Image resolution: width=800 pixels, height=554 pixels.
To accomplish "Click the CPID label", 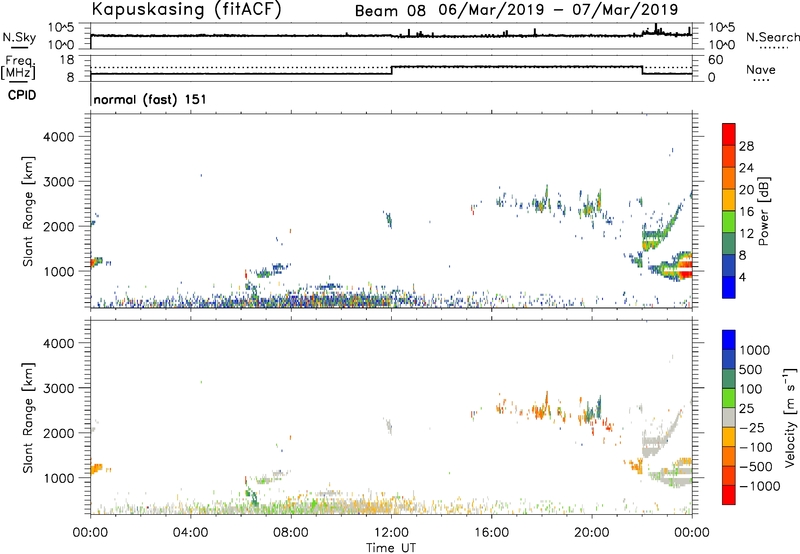I will pyautogui.click(x=21, y=95).
